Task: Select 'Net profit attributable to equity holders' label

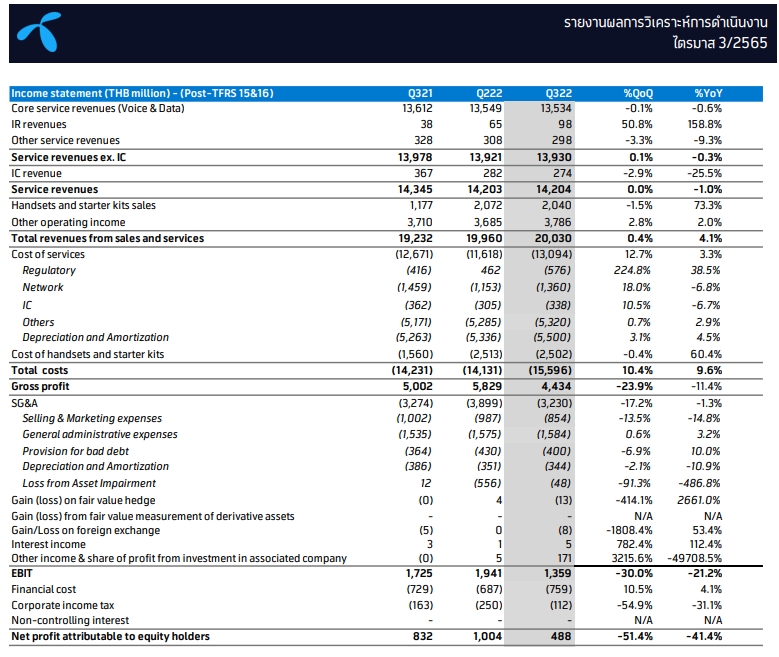Action: coord(110,636)
